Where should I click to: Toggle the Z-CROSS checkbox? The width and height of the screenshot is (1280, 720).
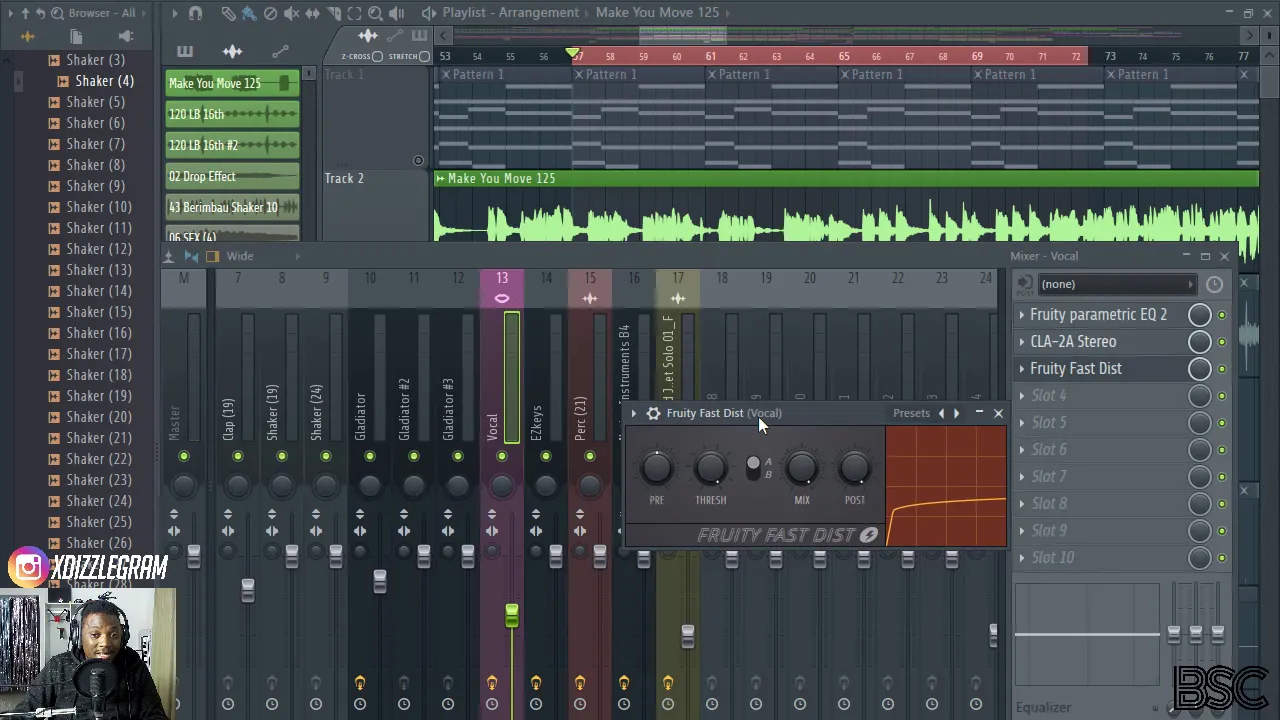pos(377,56)
